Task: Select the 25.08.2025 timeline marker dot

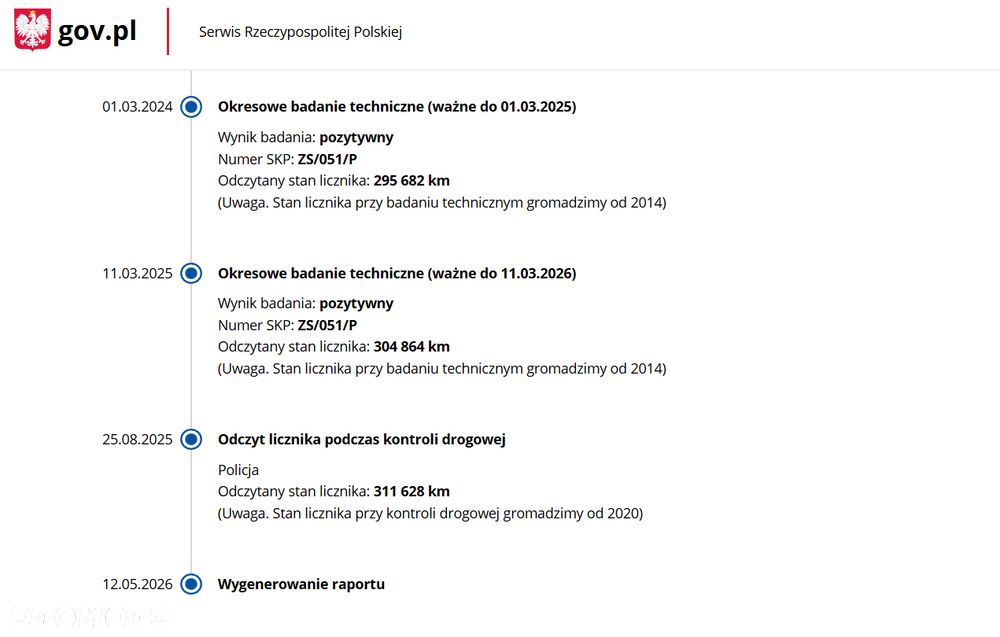Action: pos(191,439)
